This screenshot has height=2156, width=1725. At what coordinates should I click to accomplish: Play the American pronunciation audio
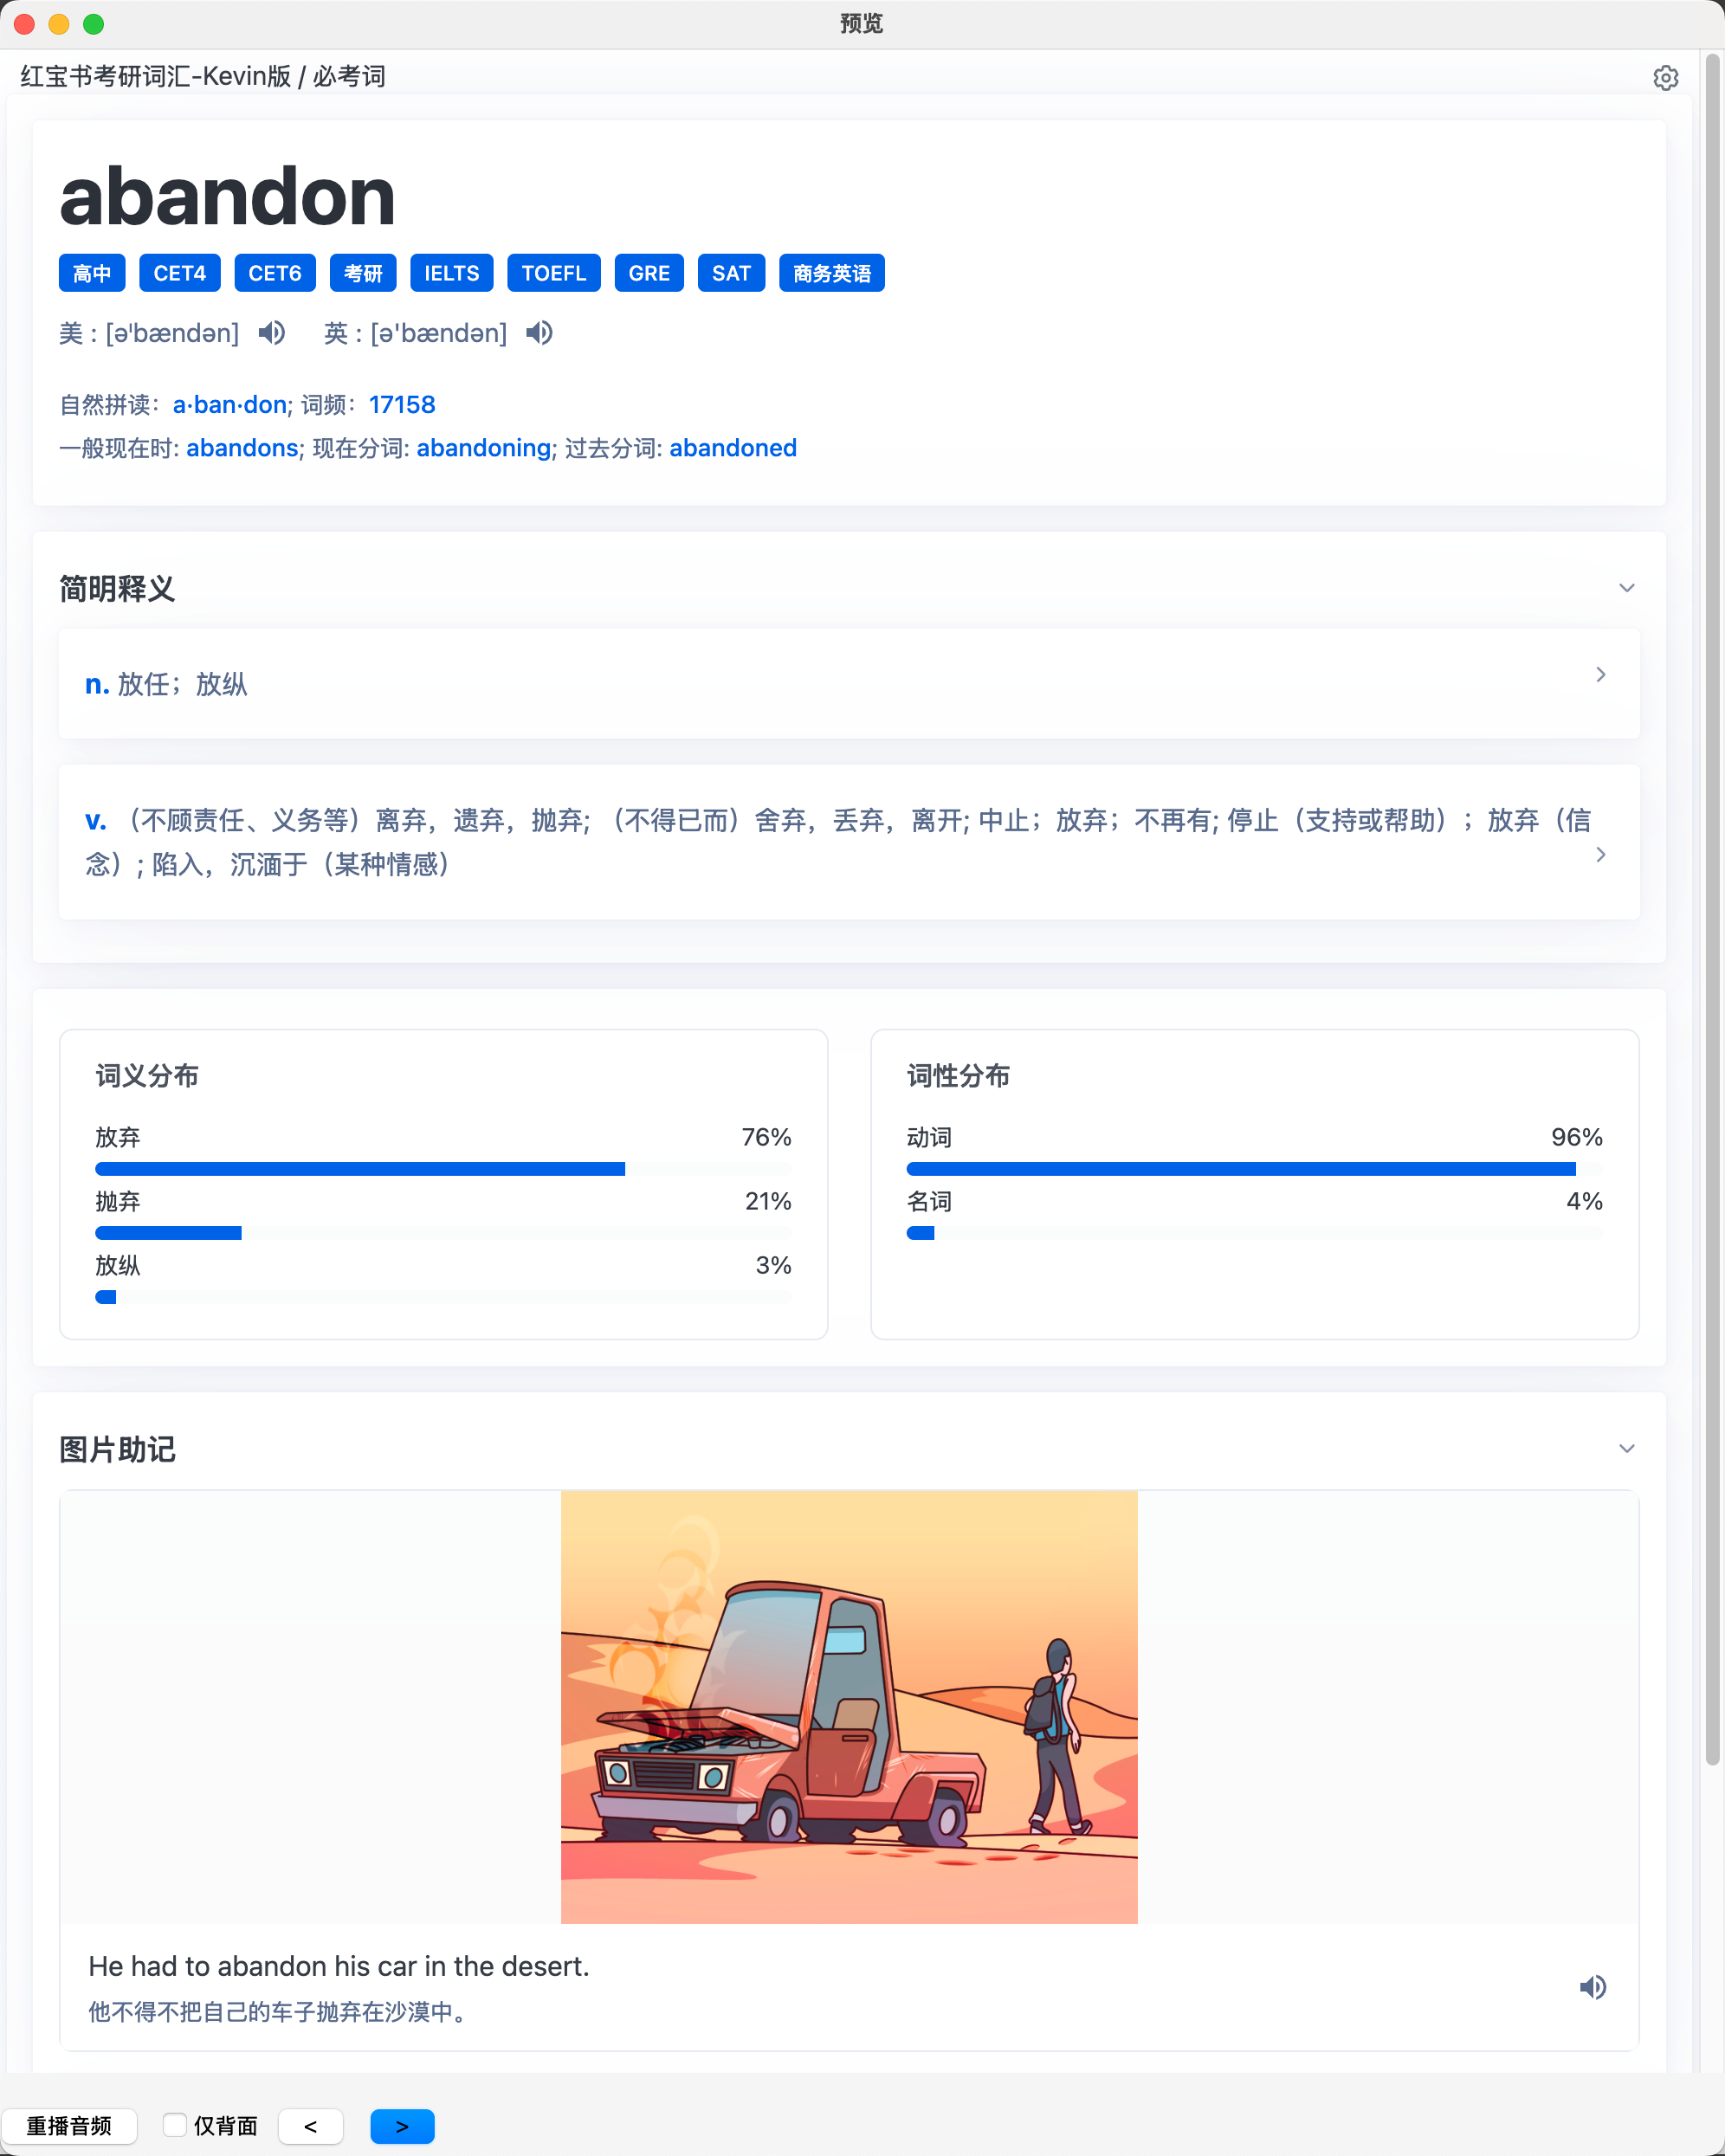point(271,333)
